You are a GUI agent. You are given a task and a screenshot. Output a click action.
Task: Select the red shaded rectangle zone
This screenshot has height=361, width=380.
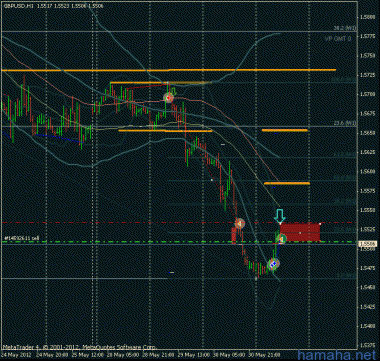[300, 232]
